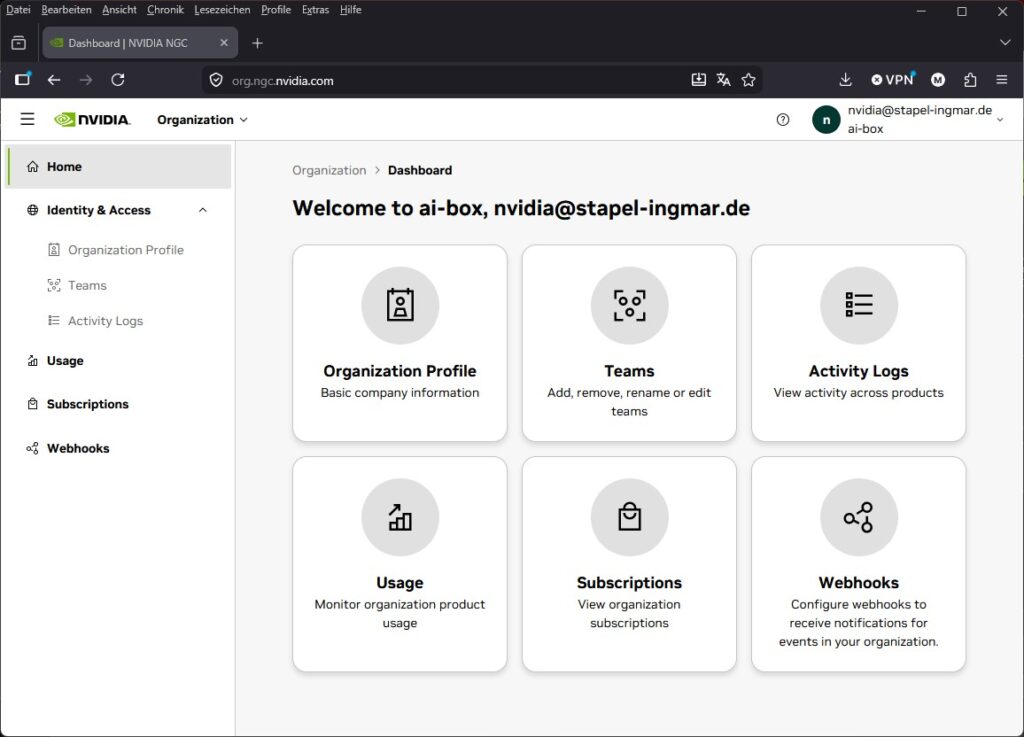Open the Chronik menu
The height and width of the screenshot is (737, 1024).
165,10
